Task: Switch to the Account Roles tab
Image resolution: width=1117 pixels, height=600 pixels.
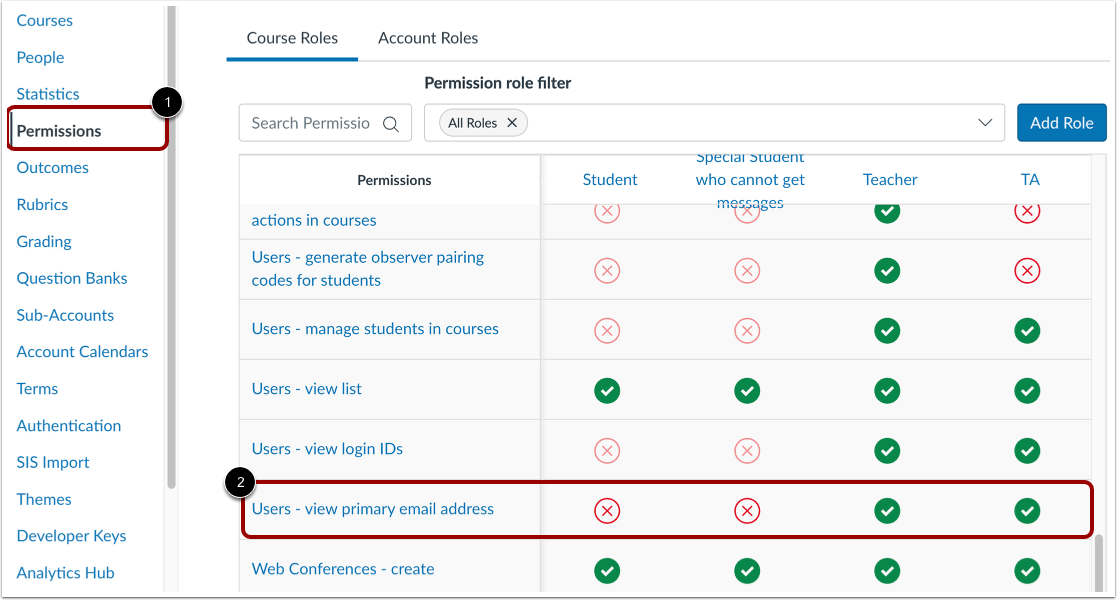Action: 428,38
